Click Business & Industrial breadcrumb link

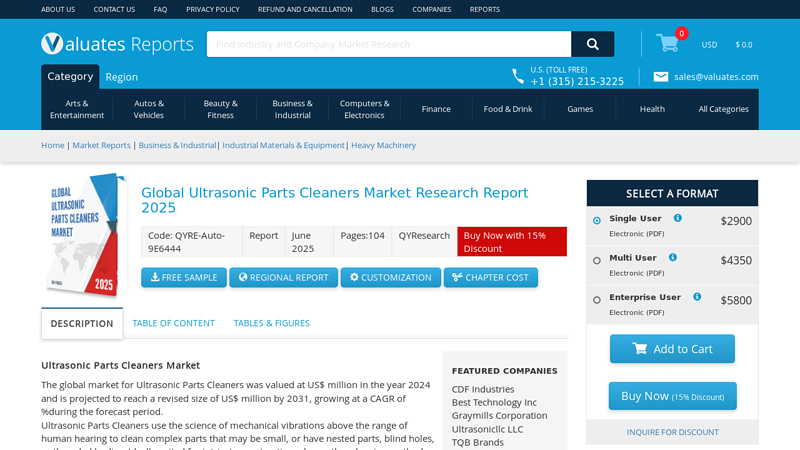pos(178,145)
